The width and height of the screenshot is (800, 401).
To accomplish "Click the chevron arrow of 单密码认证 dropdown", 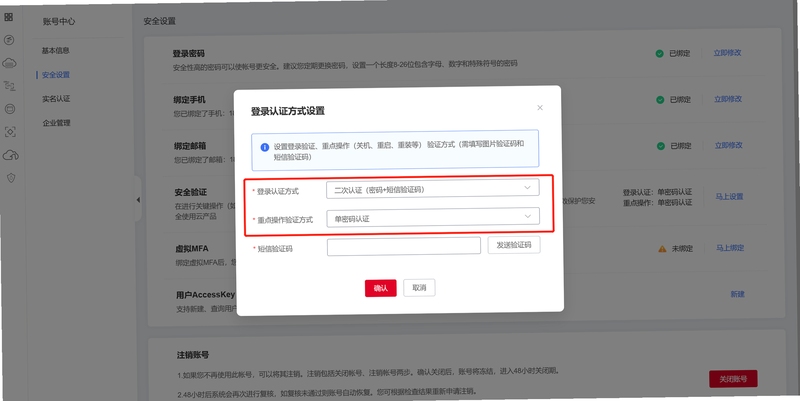I will 528,216.
